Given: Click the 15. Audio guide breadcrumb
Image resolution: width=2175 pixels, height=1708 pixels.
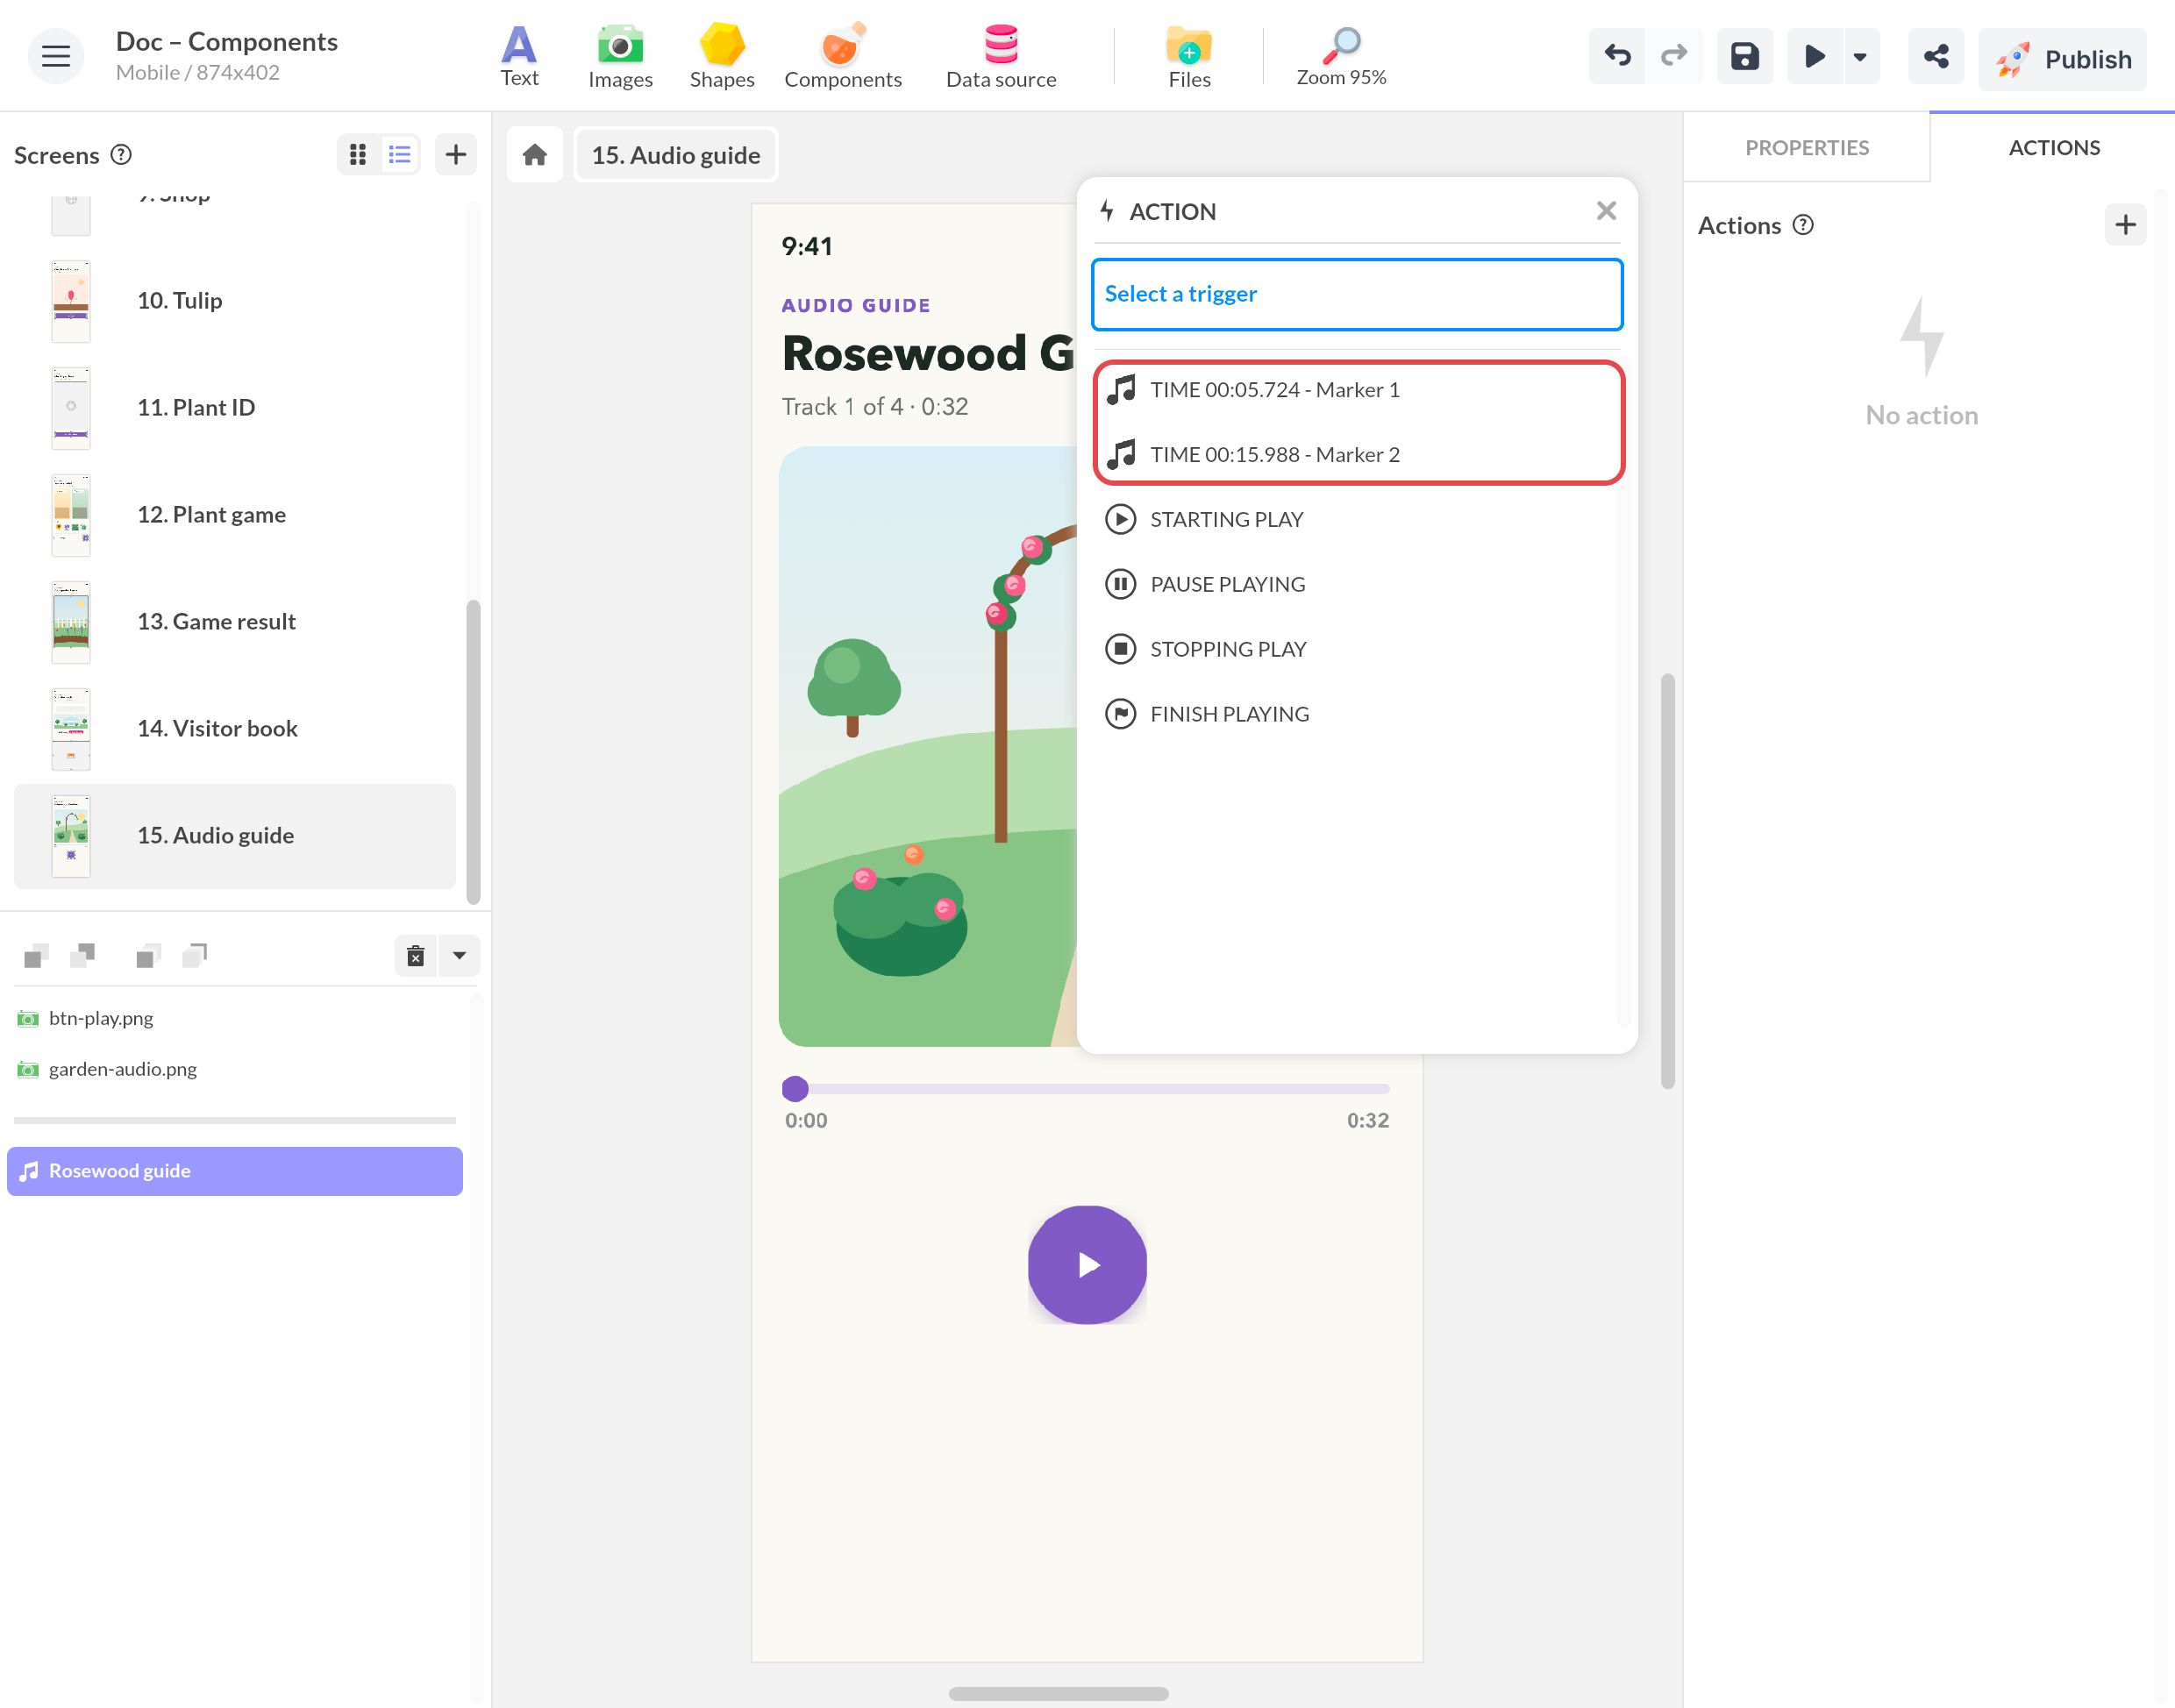Looking at the screenshot, I should (x=676, y=155).
